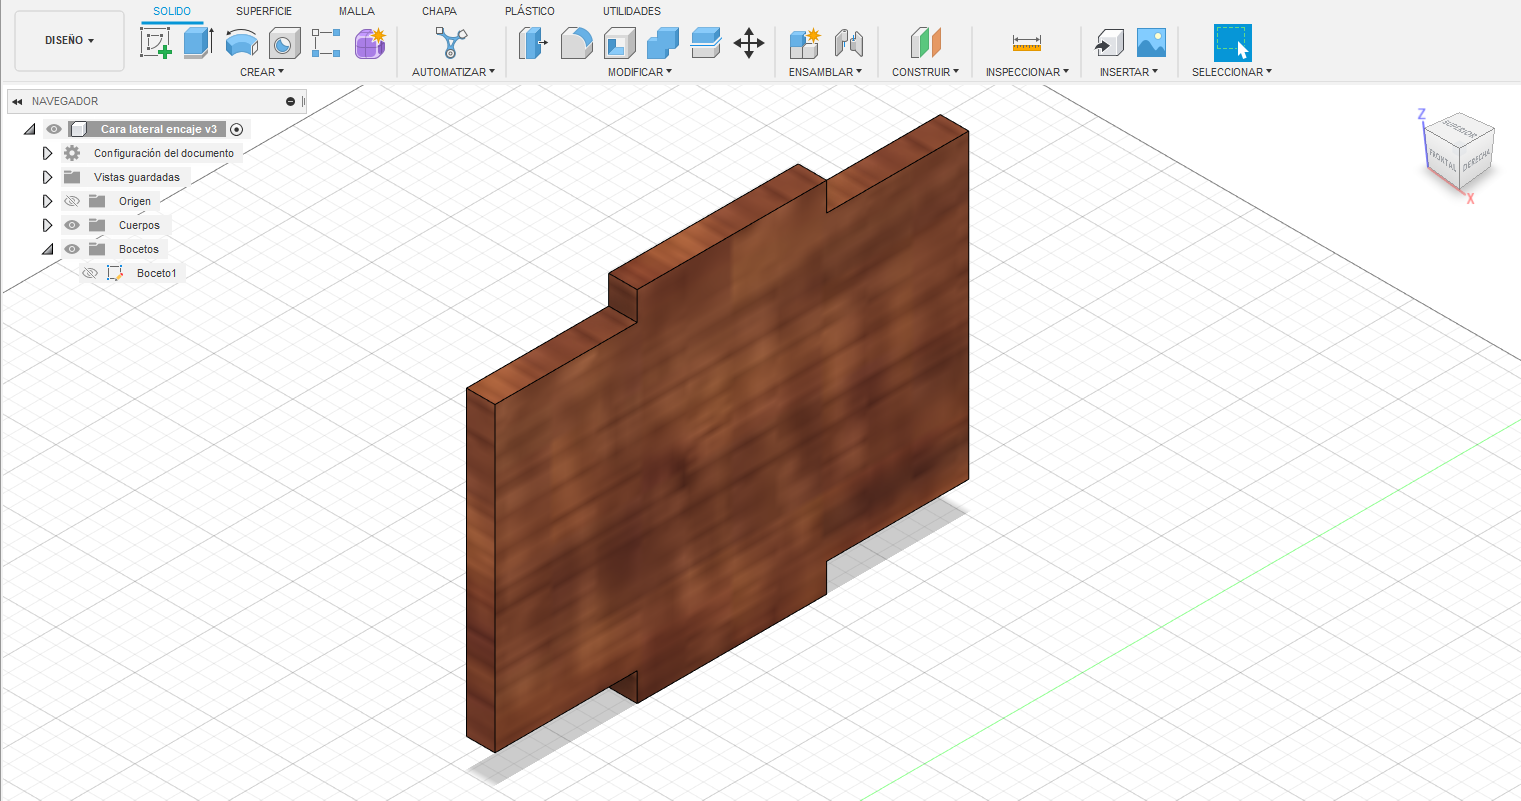The height and width of the screenshot is (801, 1521).
Task: Select the Offset Face tool
Action: pos(706,43)
